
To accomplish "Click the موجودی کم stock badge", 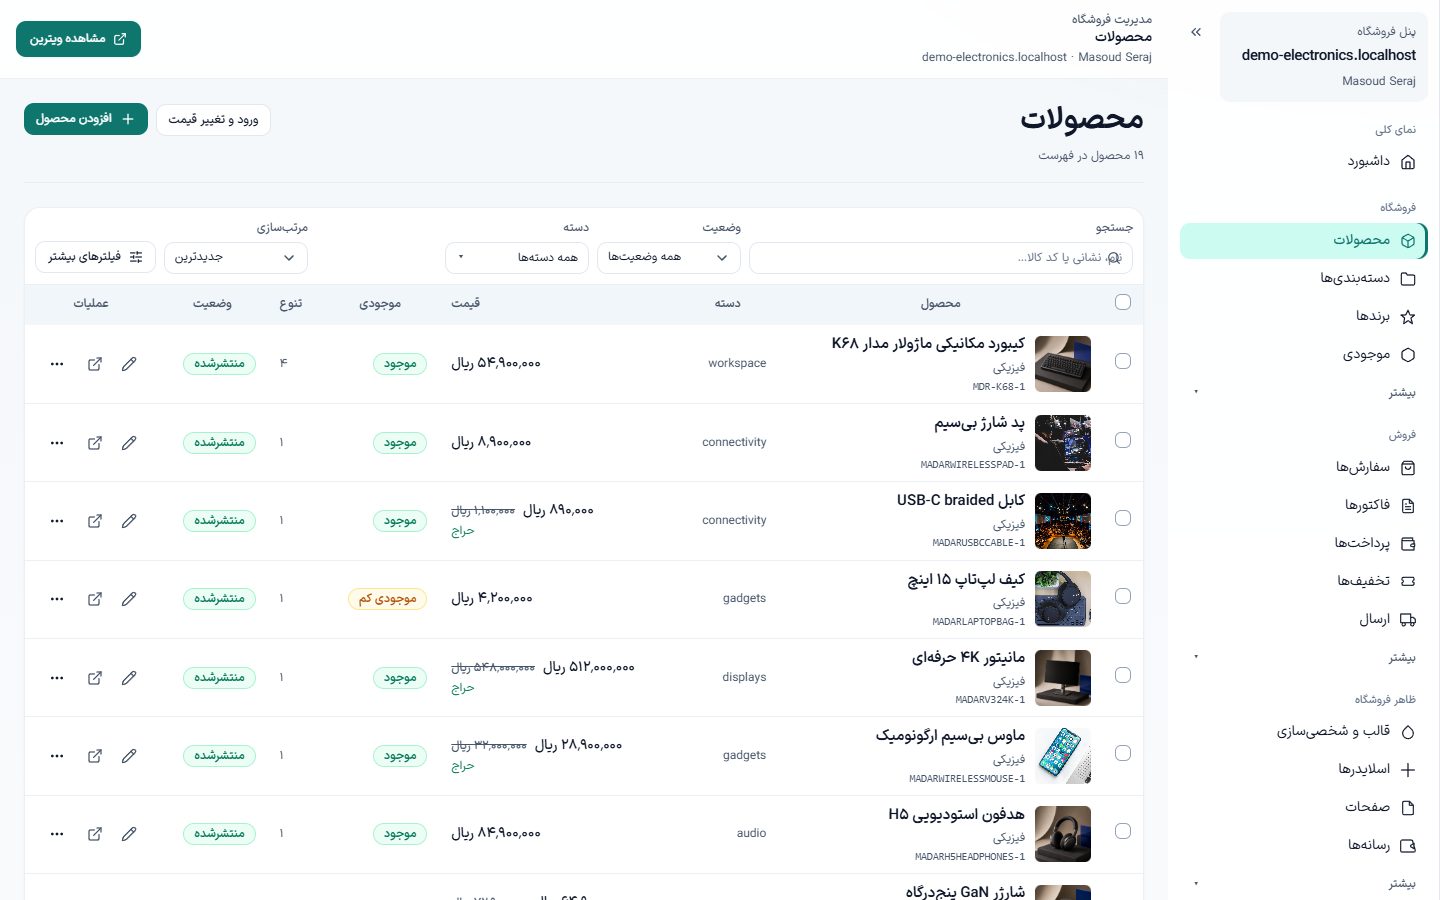I will pos(388,599).
